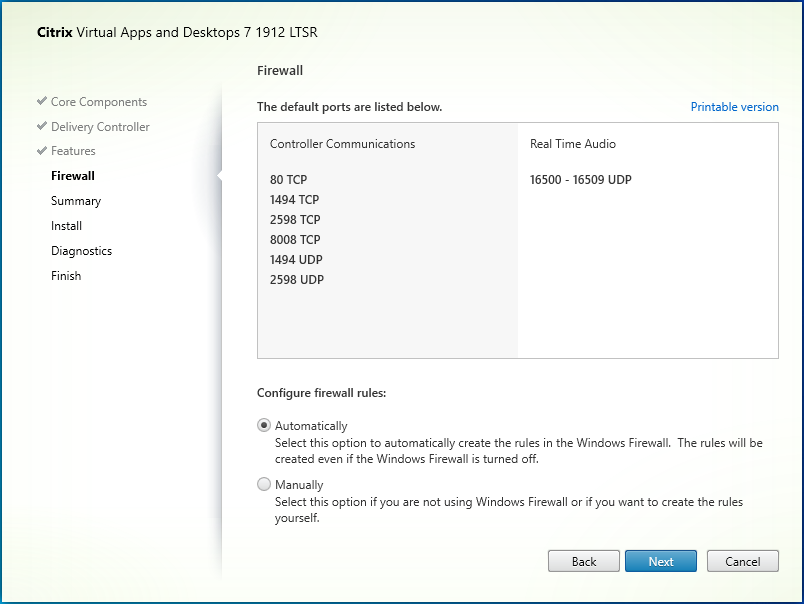Click the 80 TCP port entry
The height and width of the screenshot is (604, 804).
[x=288, y=179]
